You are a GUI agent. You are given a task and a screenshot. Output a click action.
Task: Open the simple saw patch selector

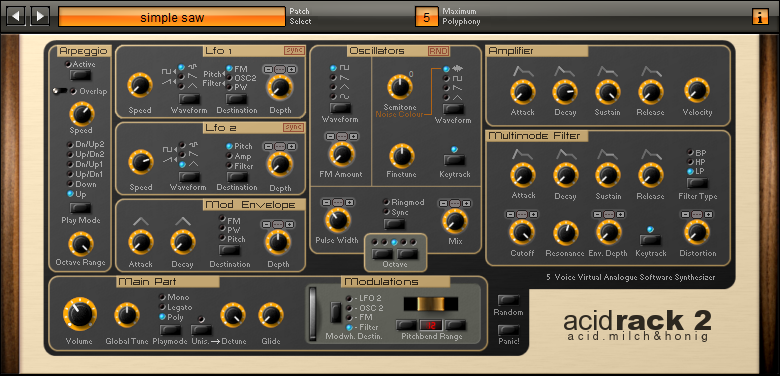pyautogui.click(x=172, y=18)
